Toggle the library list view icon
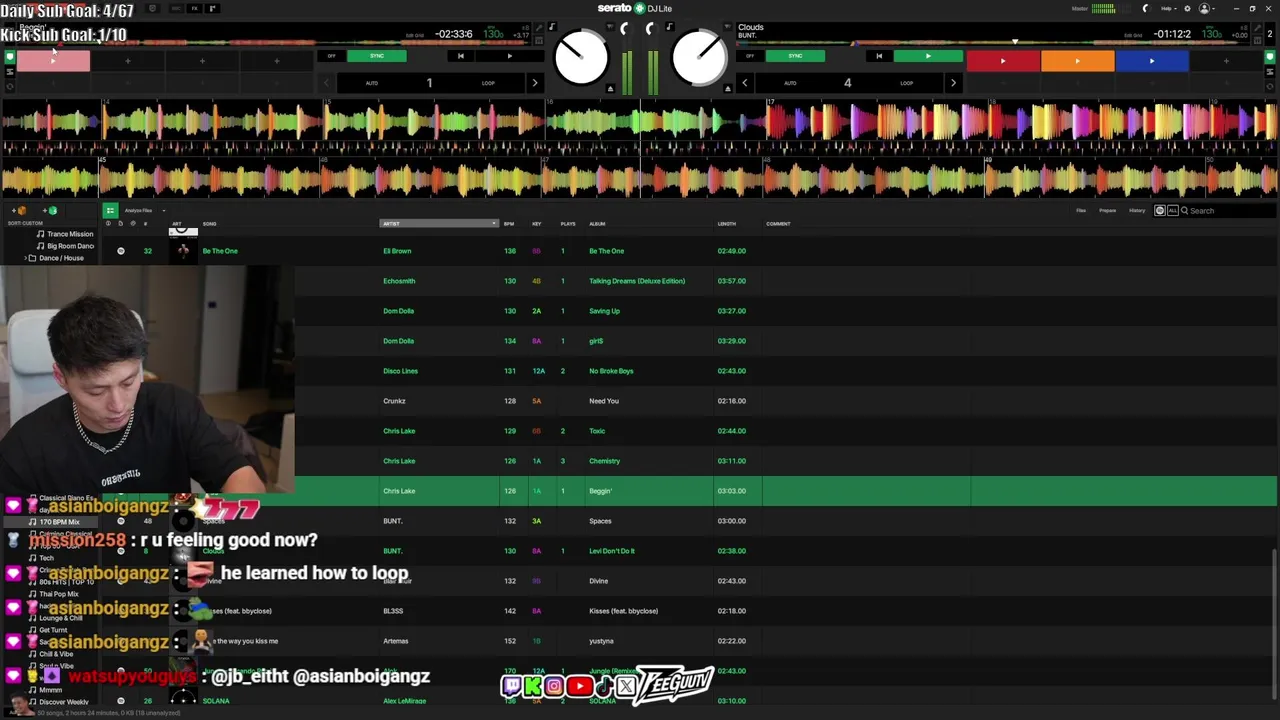Image resolution: width=1280 pixels, height=720 pixels. coord(110,210)
